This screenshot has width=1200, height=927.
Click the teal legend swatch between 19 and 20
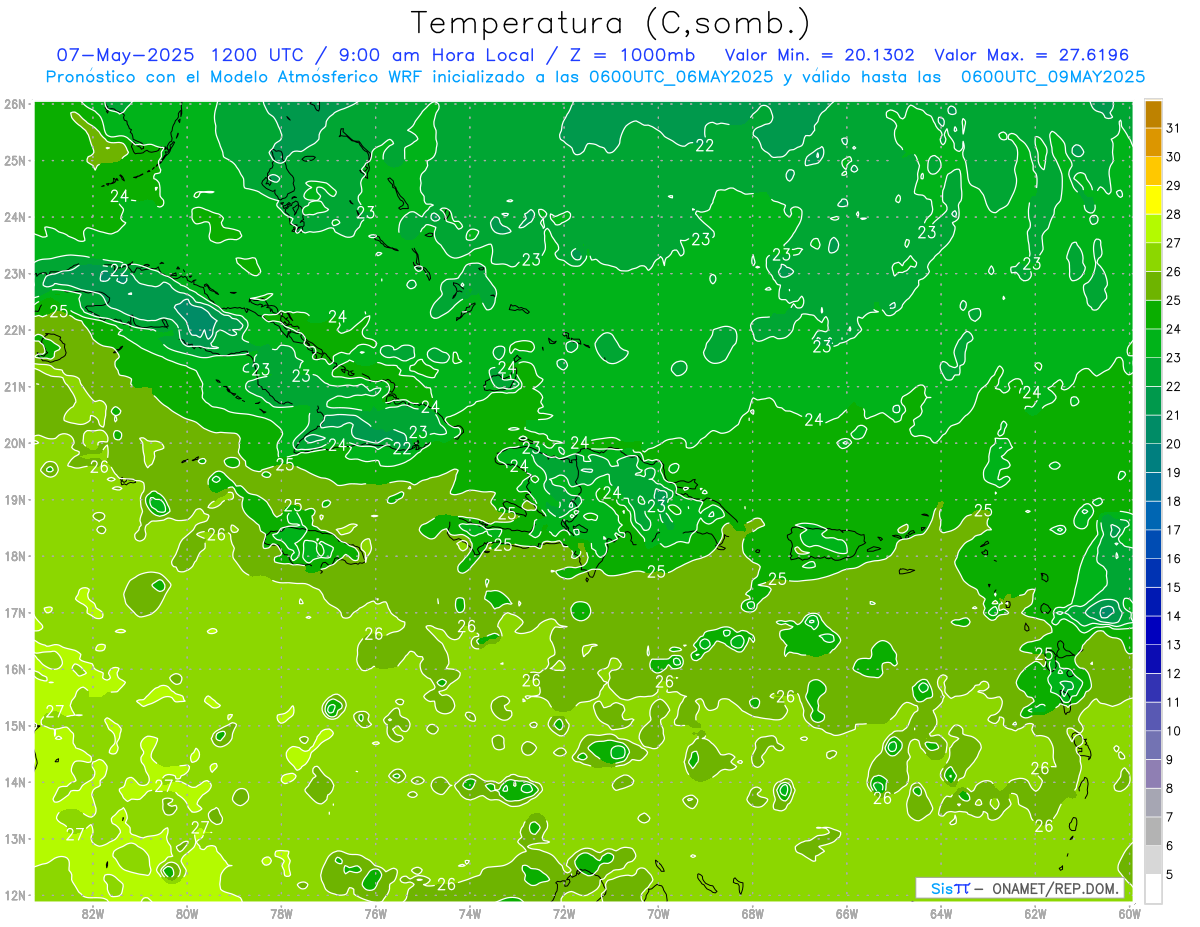click(x=1153, y=459)
